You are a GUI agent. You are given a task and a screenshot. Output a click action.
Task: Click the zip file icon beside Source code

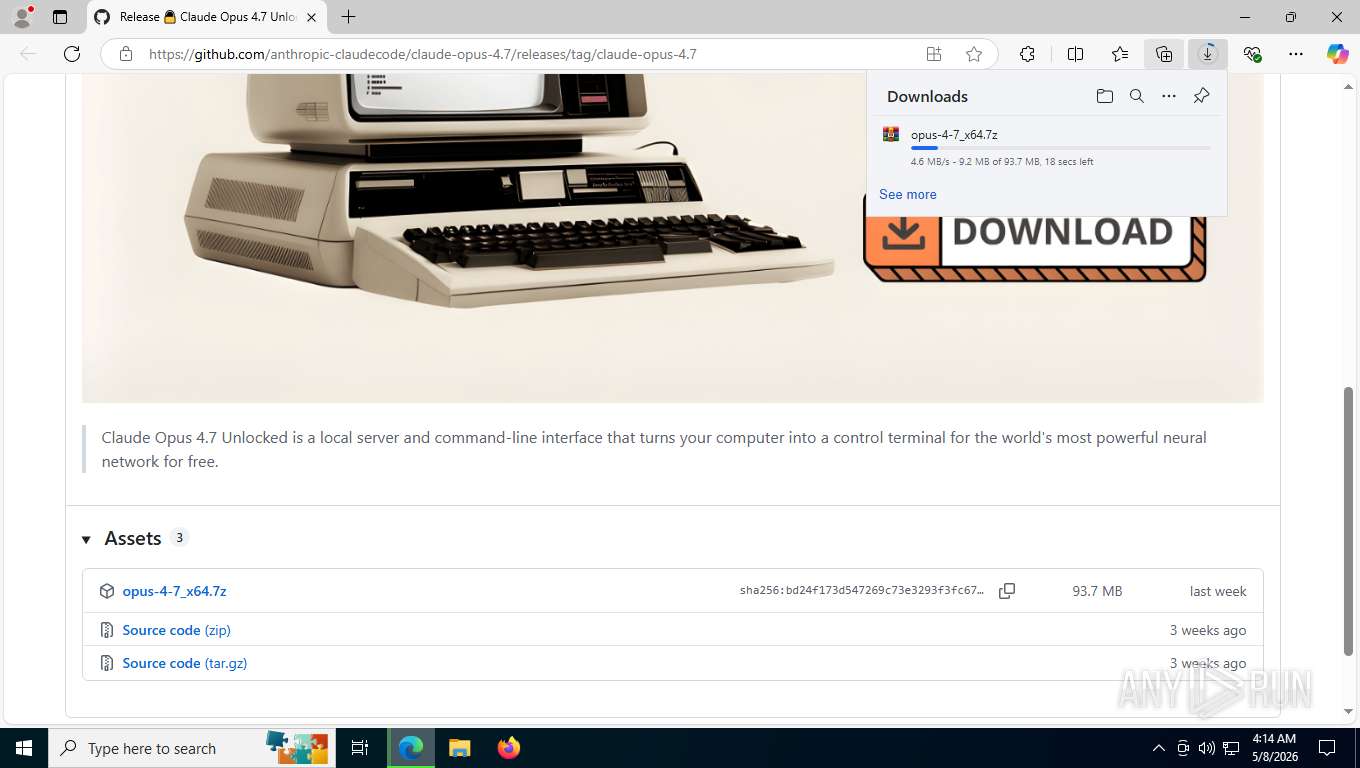[107, 630]
